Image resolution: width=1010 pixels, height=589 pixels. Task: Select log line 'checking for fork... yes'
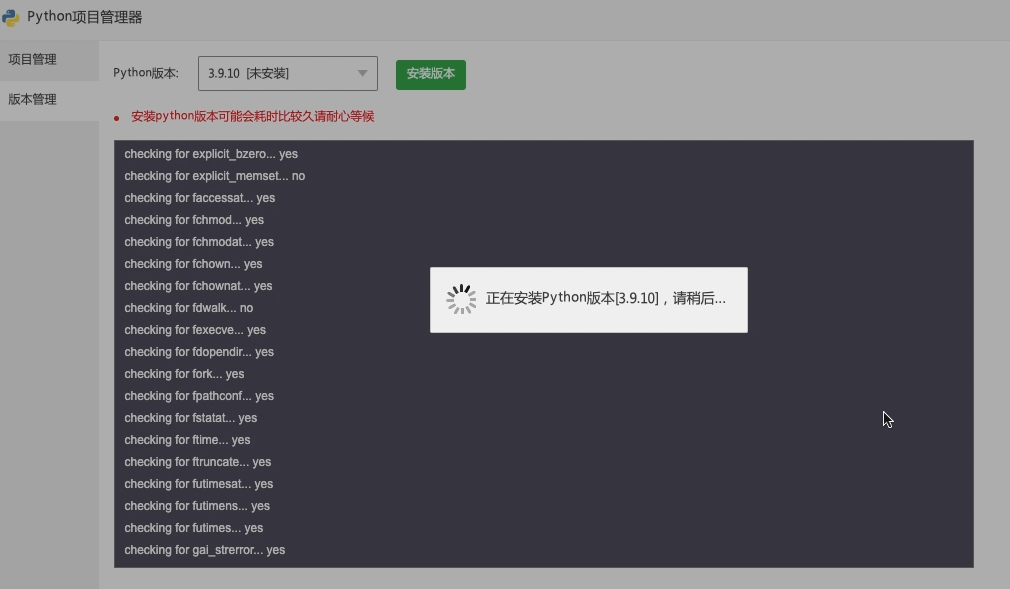(184, 374)
